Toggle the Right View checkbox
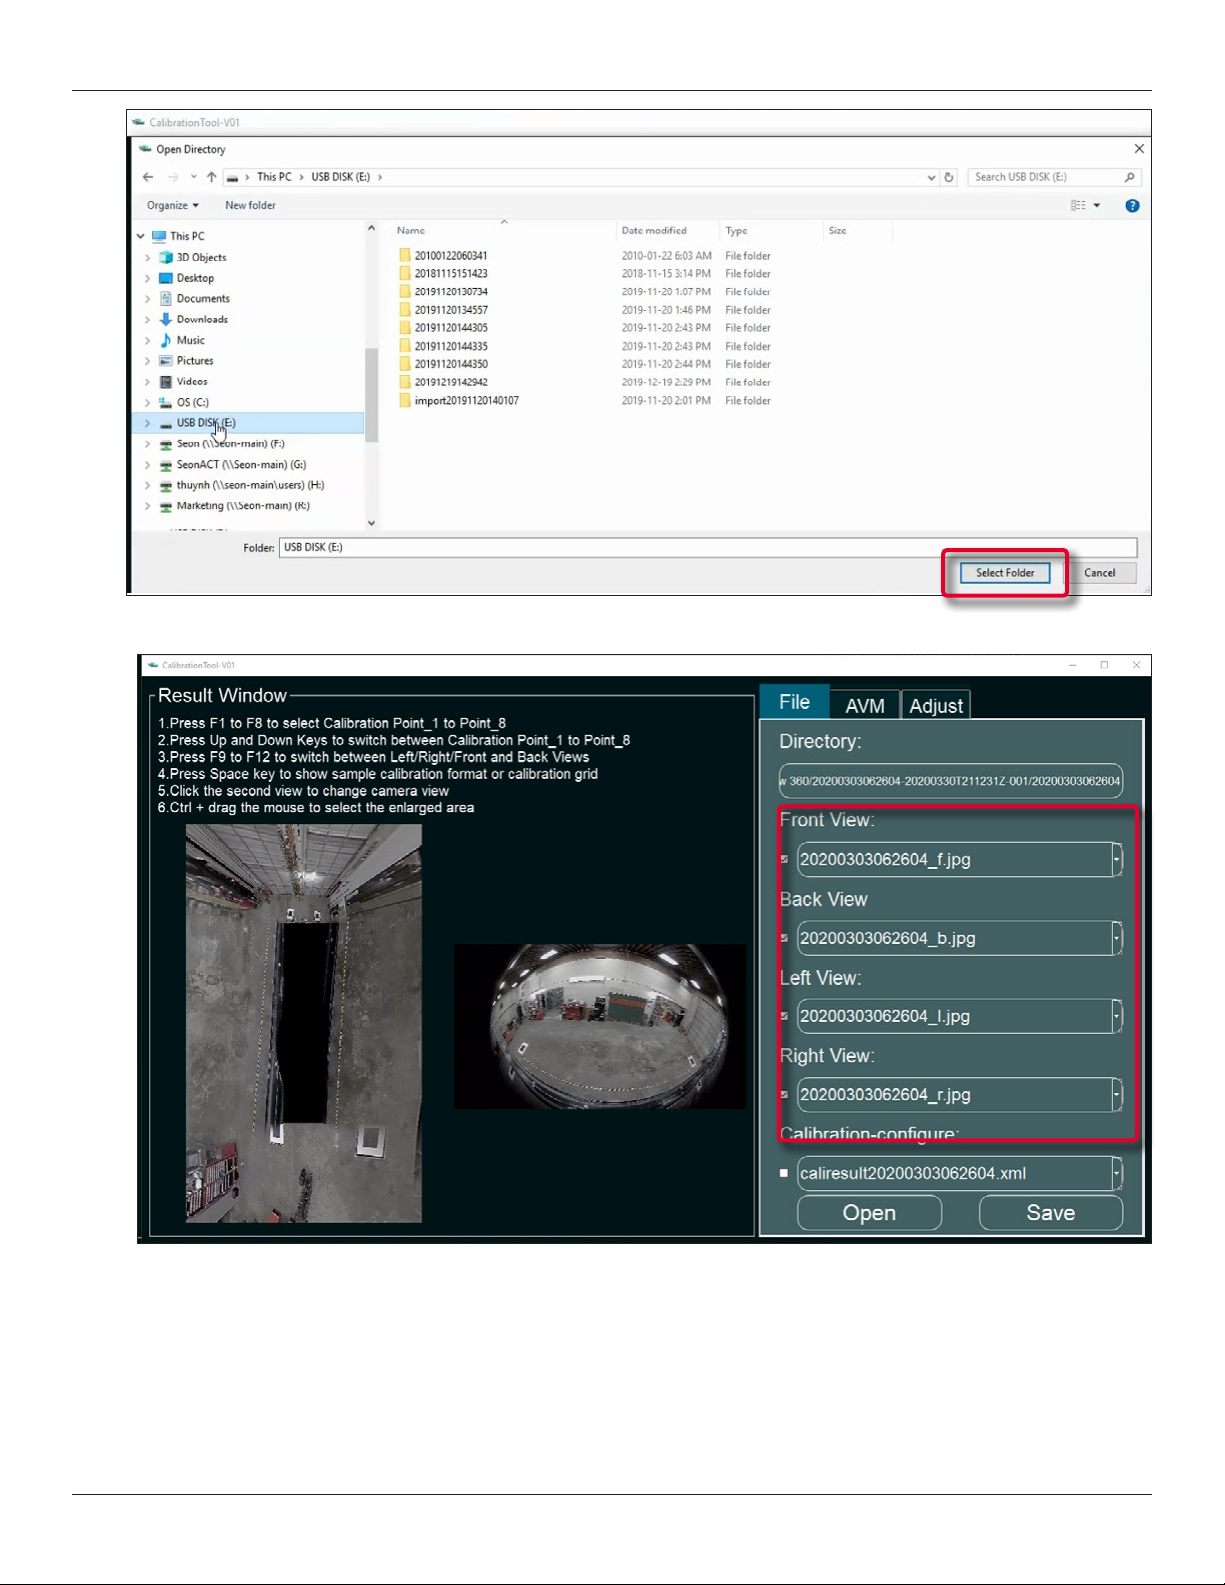This screenshot has height=1585, width=1225. (x=784, y=1094)
